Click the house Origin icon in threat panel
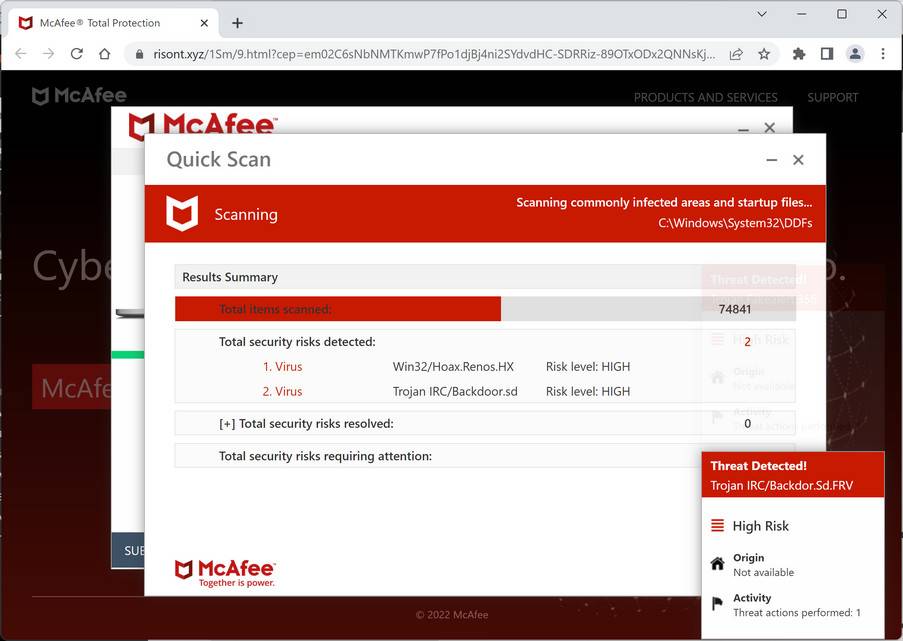Viewport: 903px width, 641px height. [x=717, y=564]
